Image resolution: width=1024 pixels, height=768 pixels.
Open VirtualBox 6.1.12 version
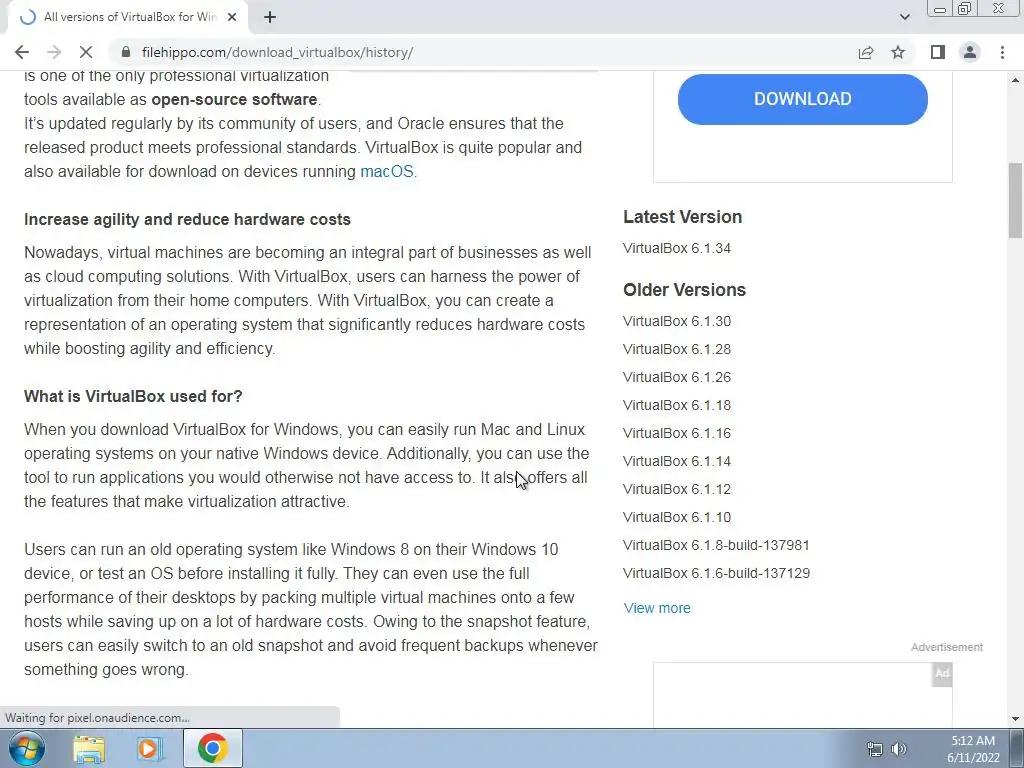click(677, 490)
